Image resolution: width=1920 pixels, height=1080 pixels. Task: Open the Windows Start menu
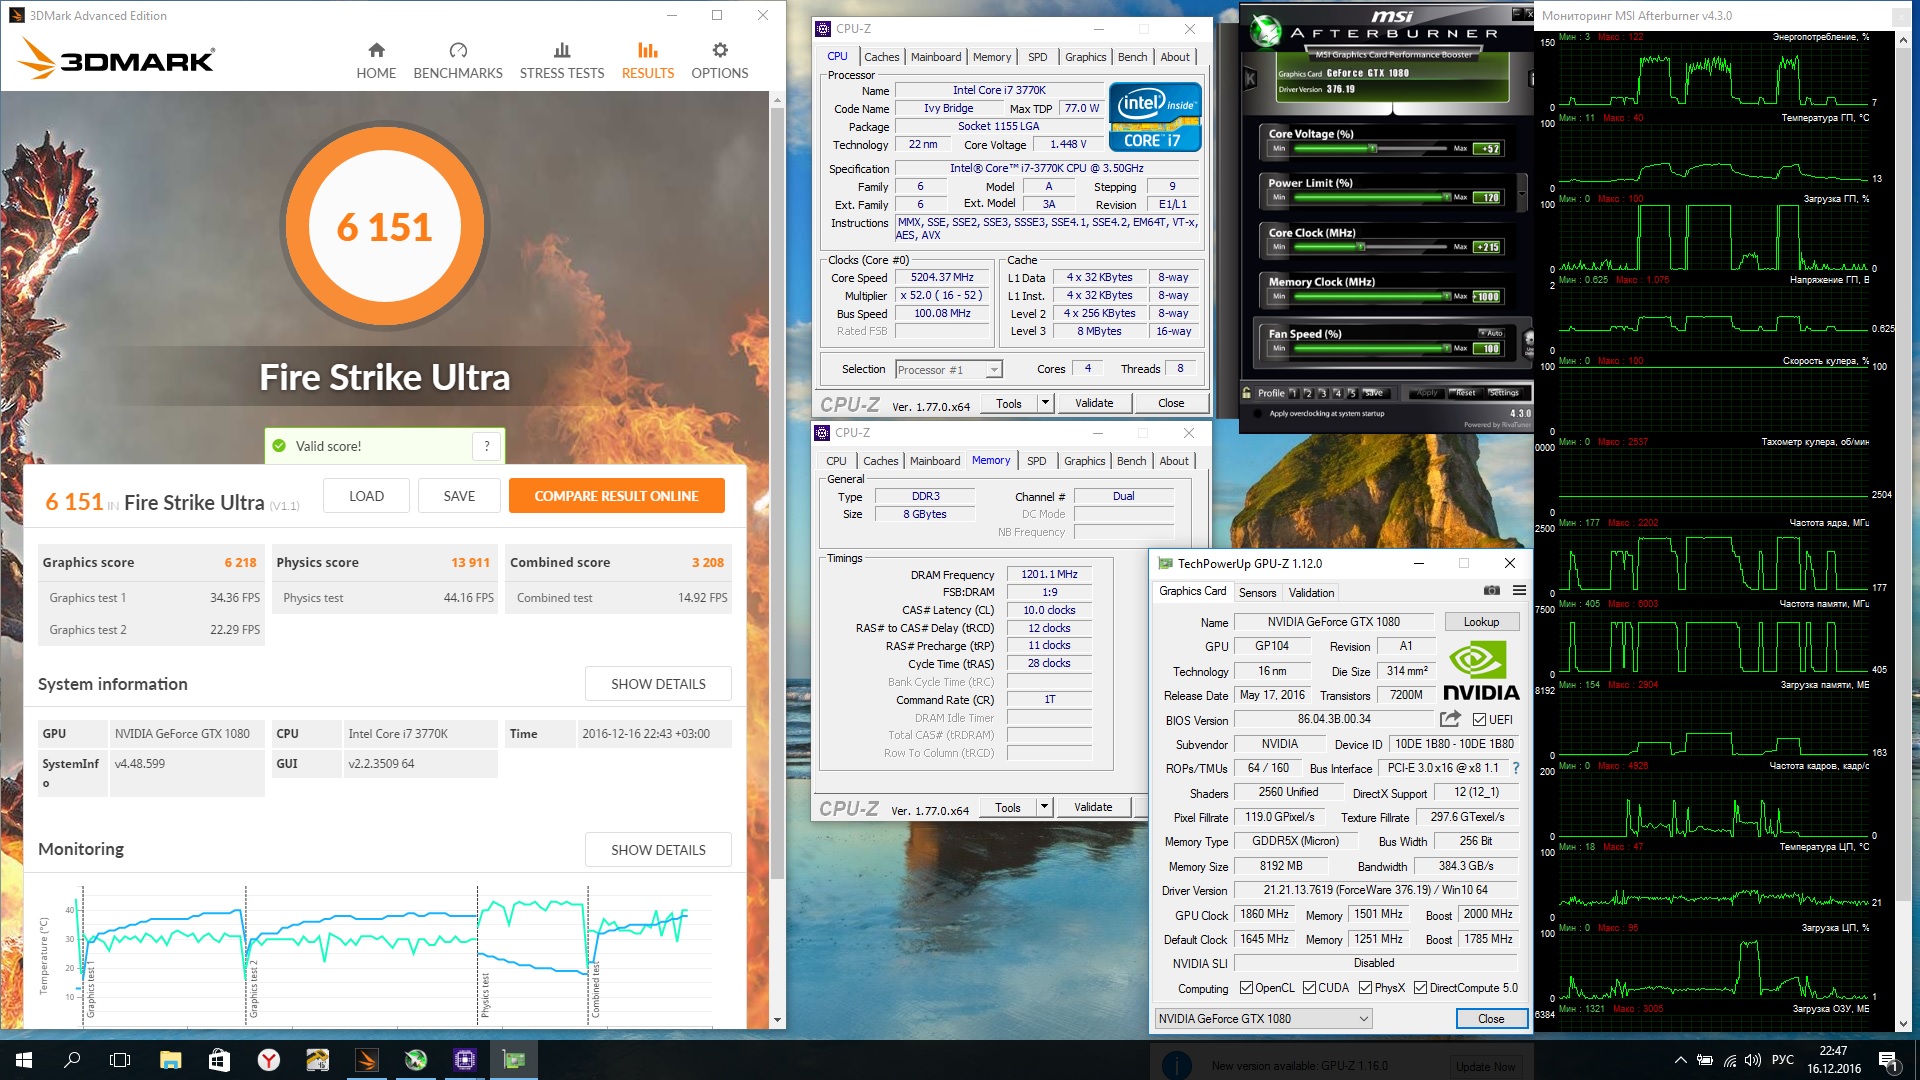[24, 1060]
